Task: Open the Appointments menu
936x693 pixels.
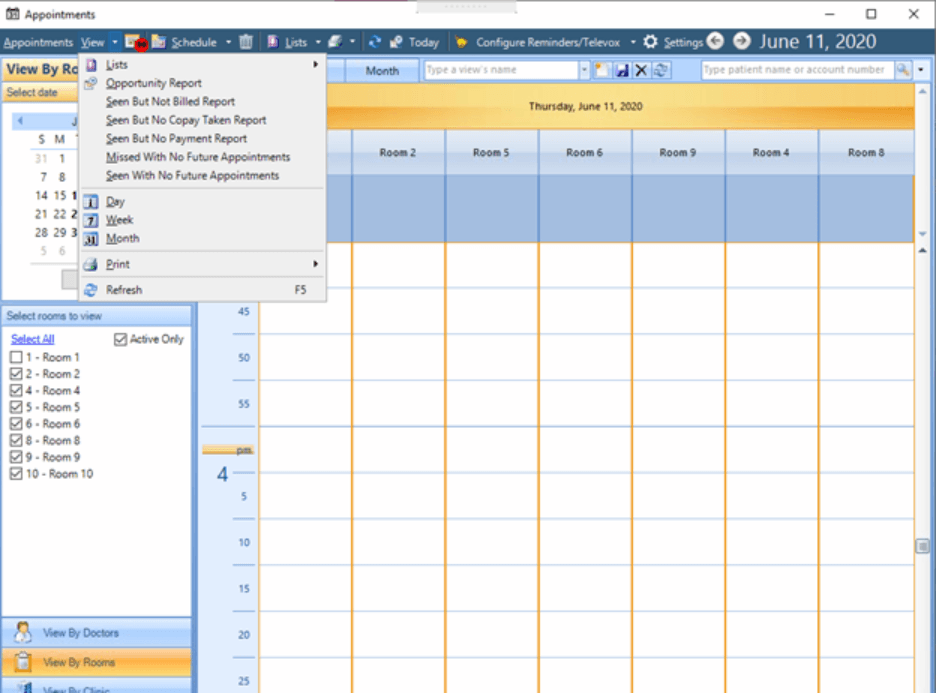Action: click(38, 42)
